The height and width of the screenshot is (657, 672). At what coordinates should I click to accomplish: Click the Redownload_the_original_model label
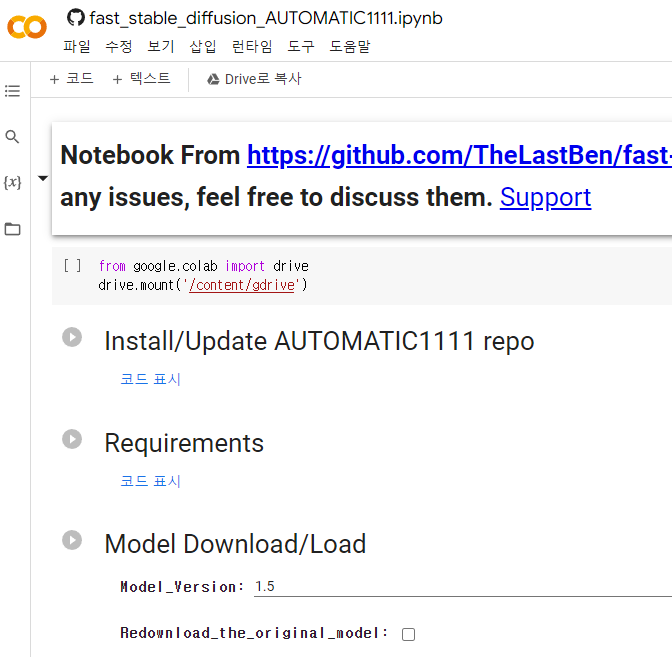pos(254,633)
